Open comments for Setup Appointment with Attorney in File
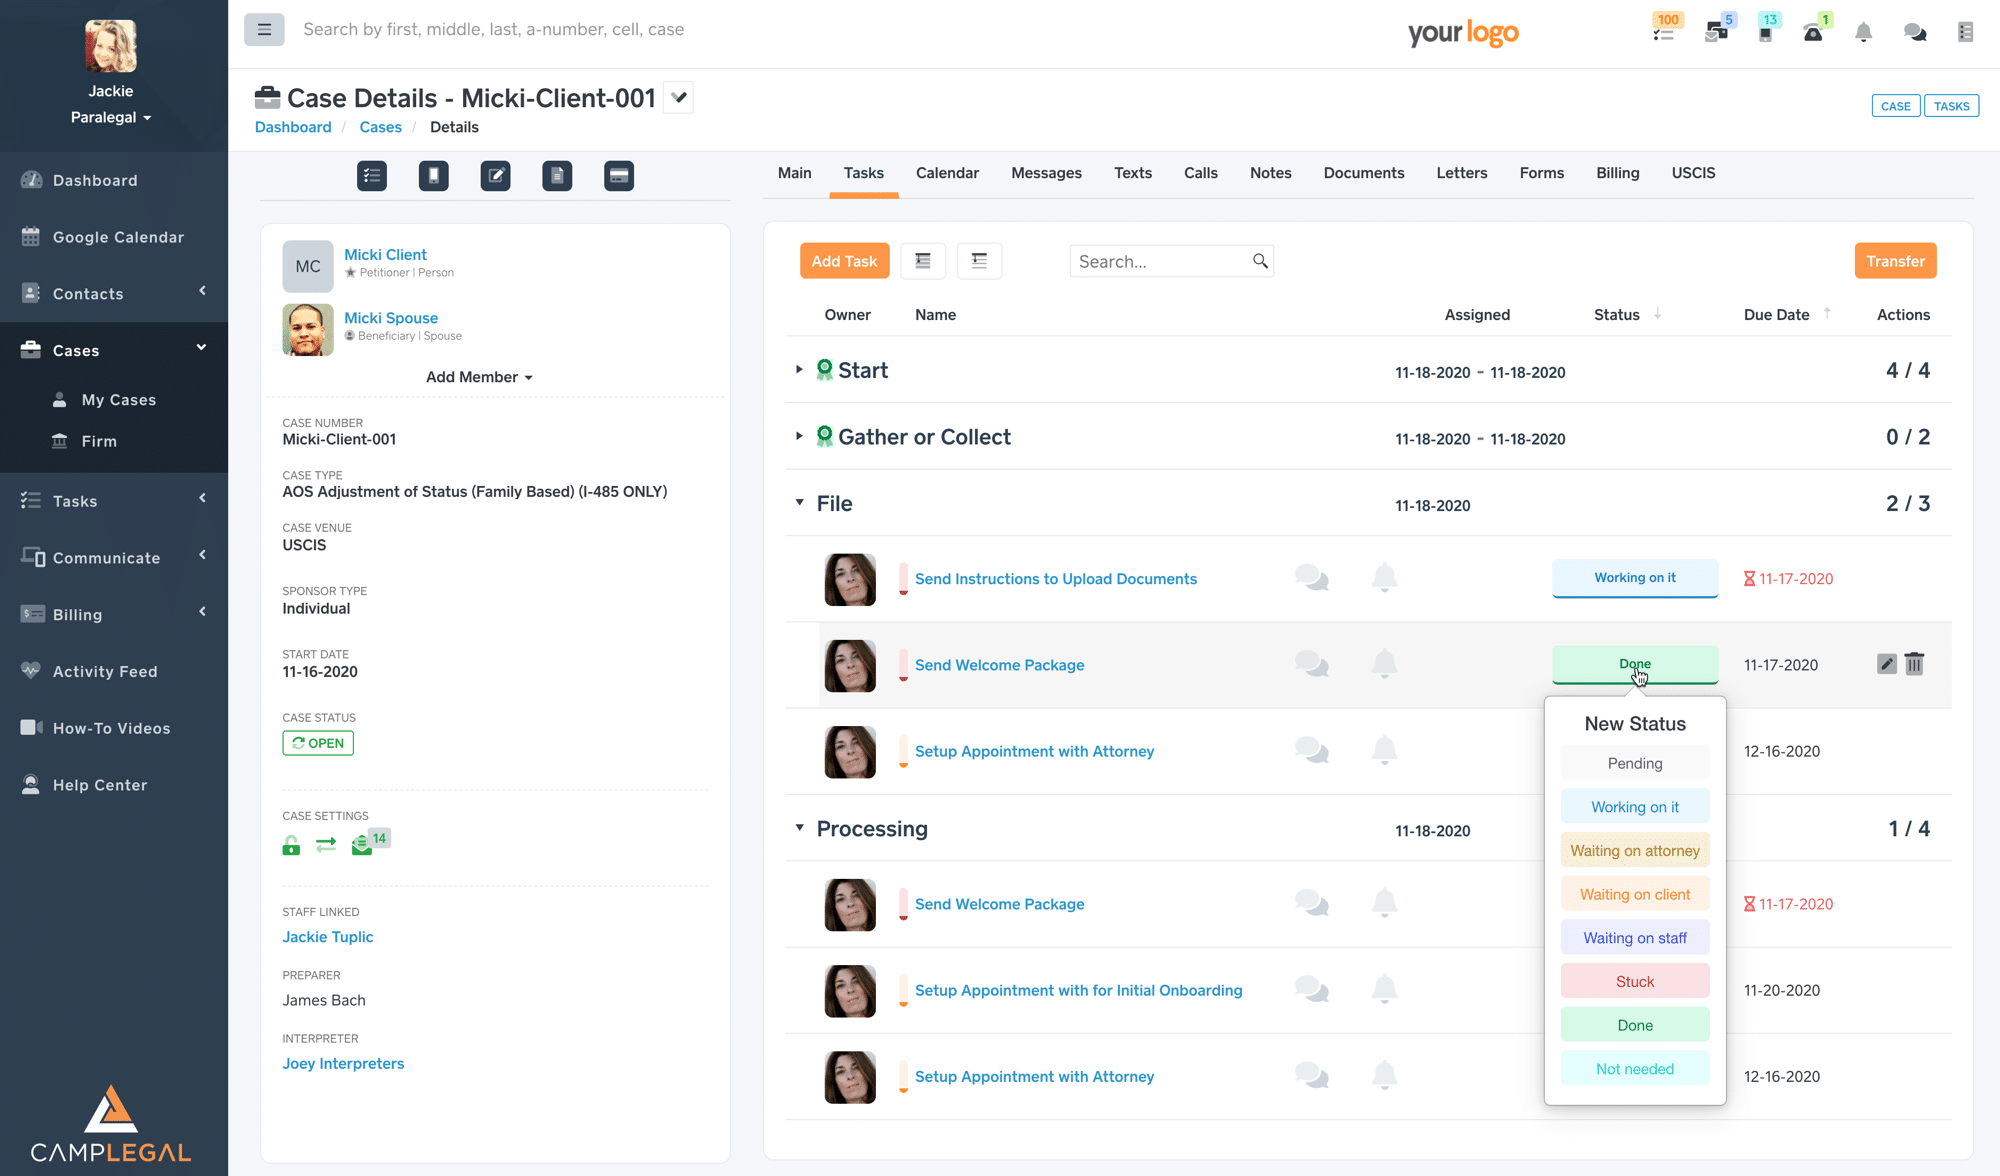This screenshot has height=1176, width=2000. pos(1311,751)
